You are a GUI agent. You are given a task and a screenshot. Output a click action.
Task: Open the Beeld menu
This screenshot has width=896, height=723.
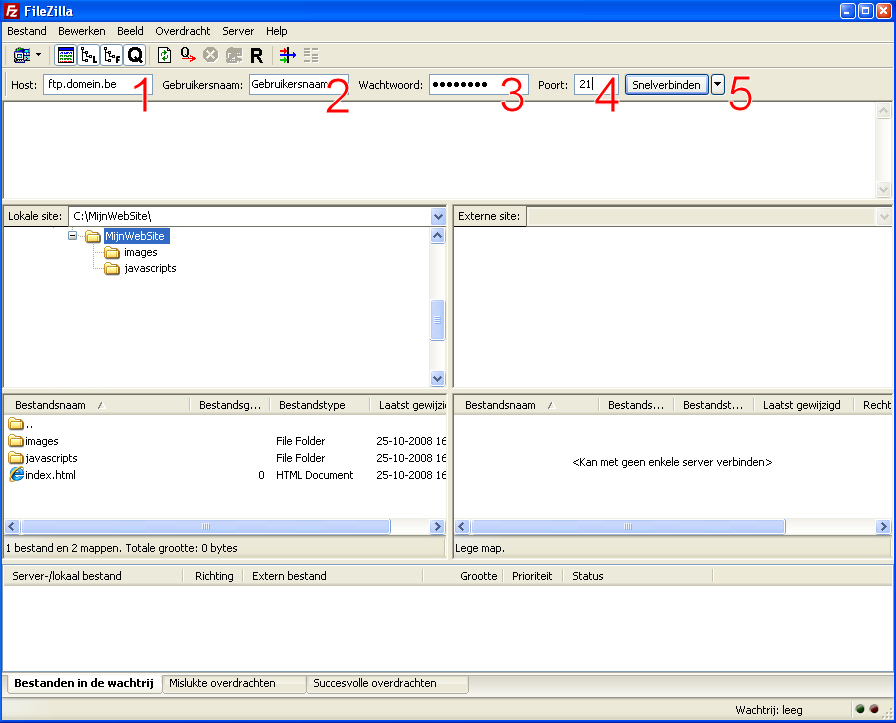[130, 31]
